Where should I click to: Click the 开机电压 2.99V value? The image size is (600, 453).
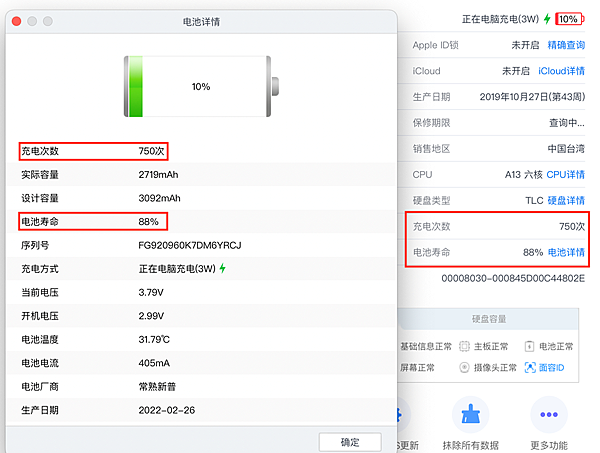(151, 316)
